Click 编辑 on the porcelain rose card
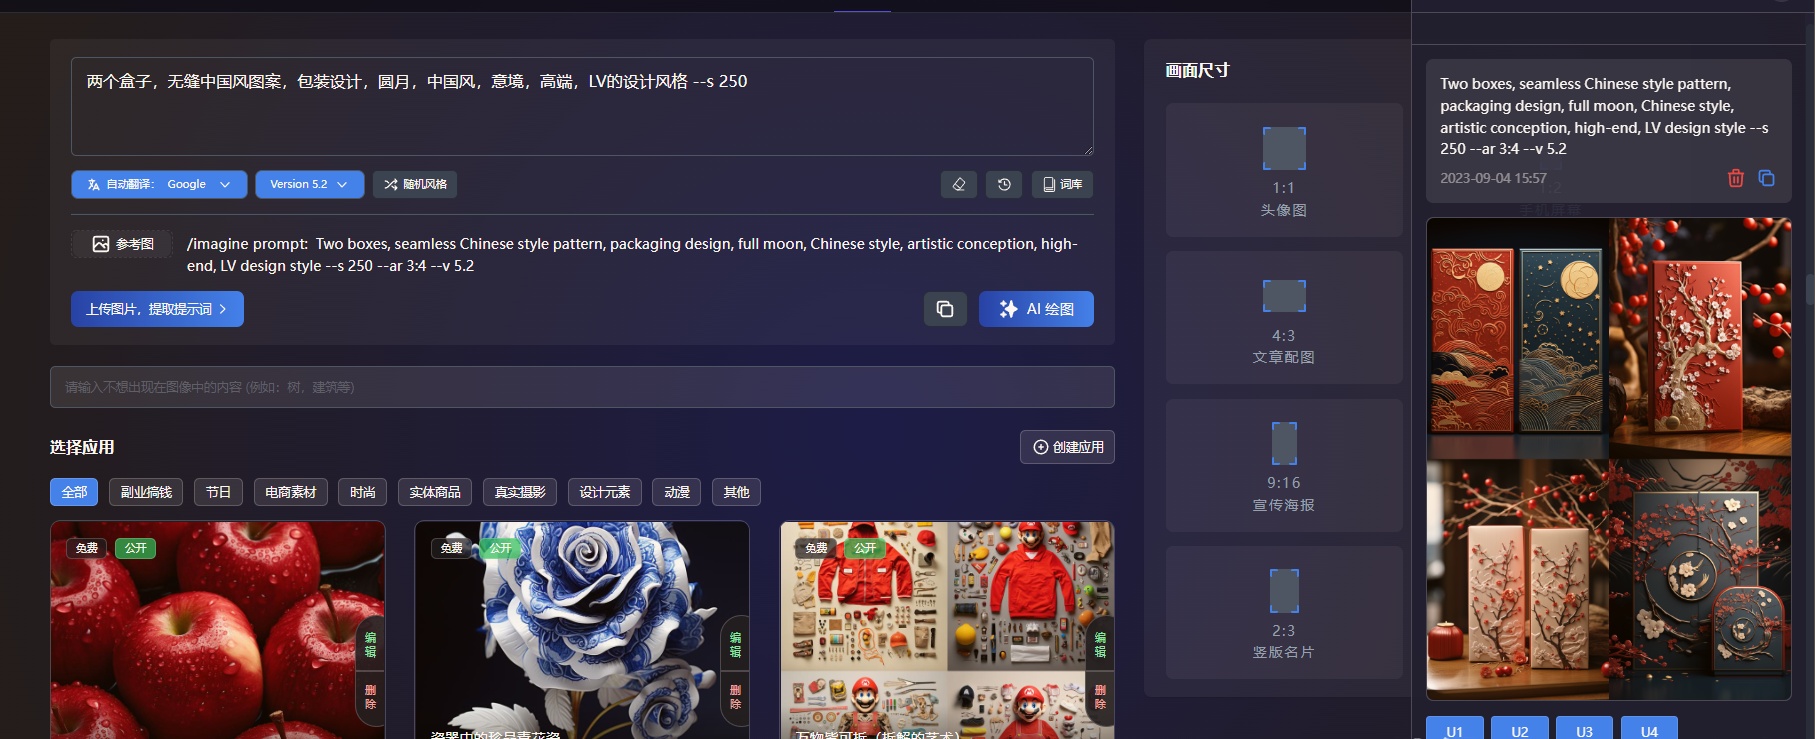Screen dimensions: 1815x739 (735, 645)
